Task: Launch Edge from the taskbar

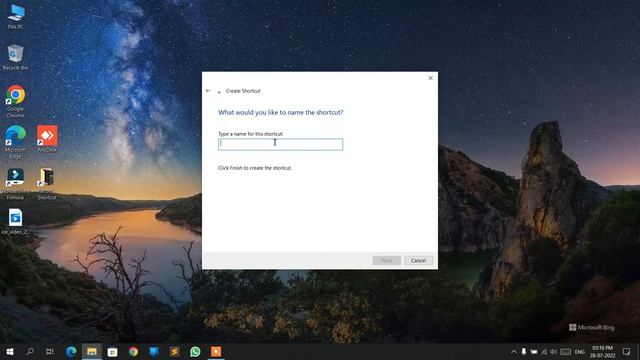Action: point(71,351)
